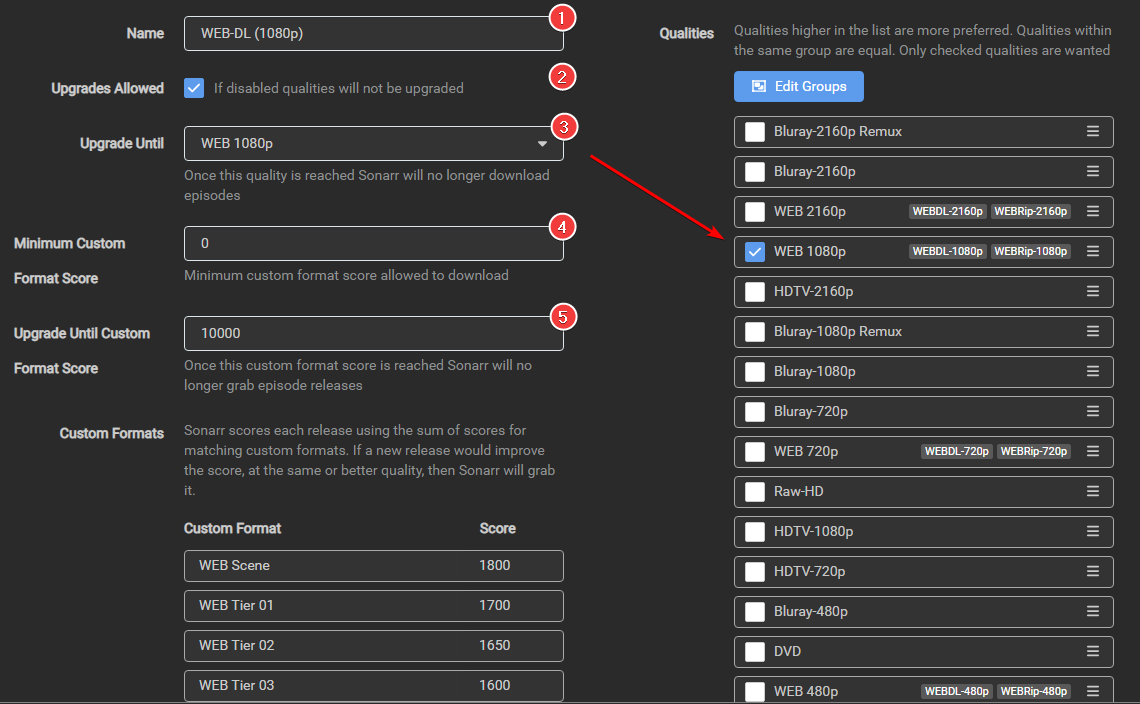The width and height of the screenshot is (1140, 704).
Task: Open the Upgrade Until dropdown
Action: coord(373,143)
